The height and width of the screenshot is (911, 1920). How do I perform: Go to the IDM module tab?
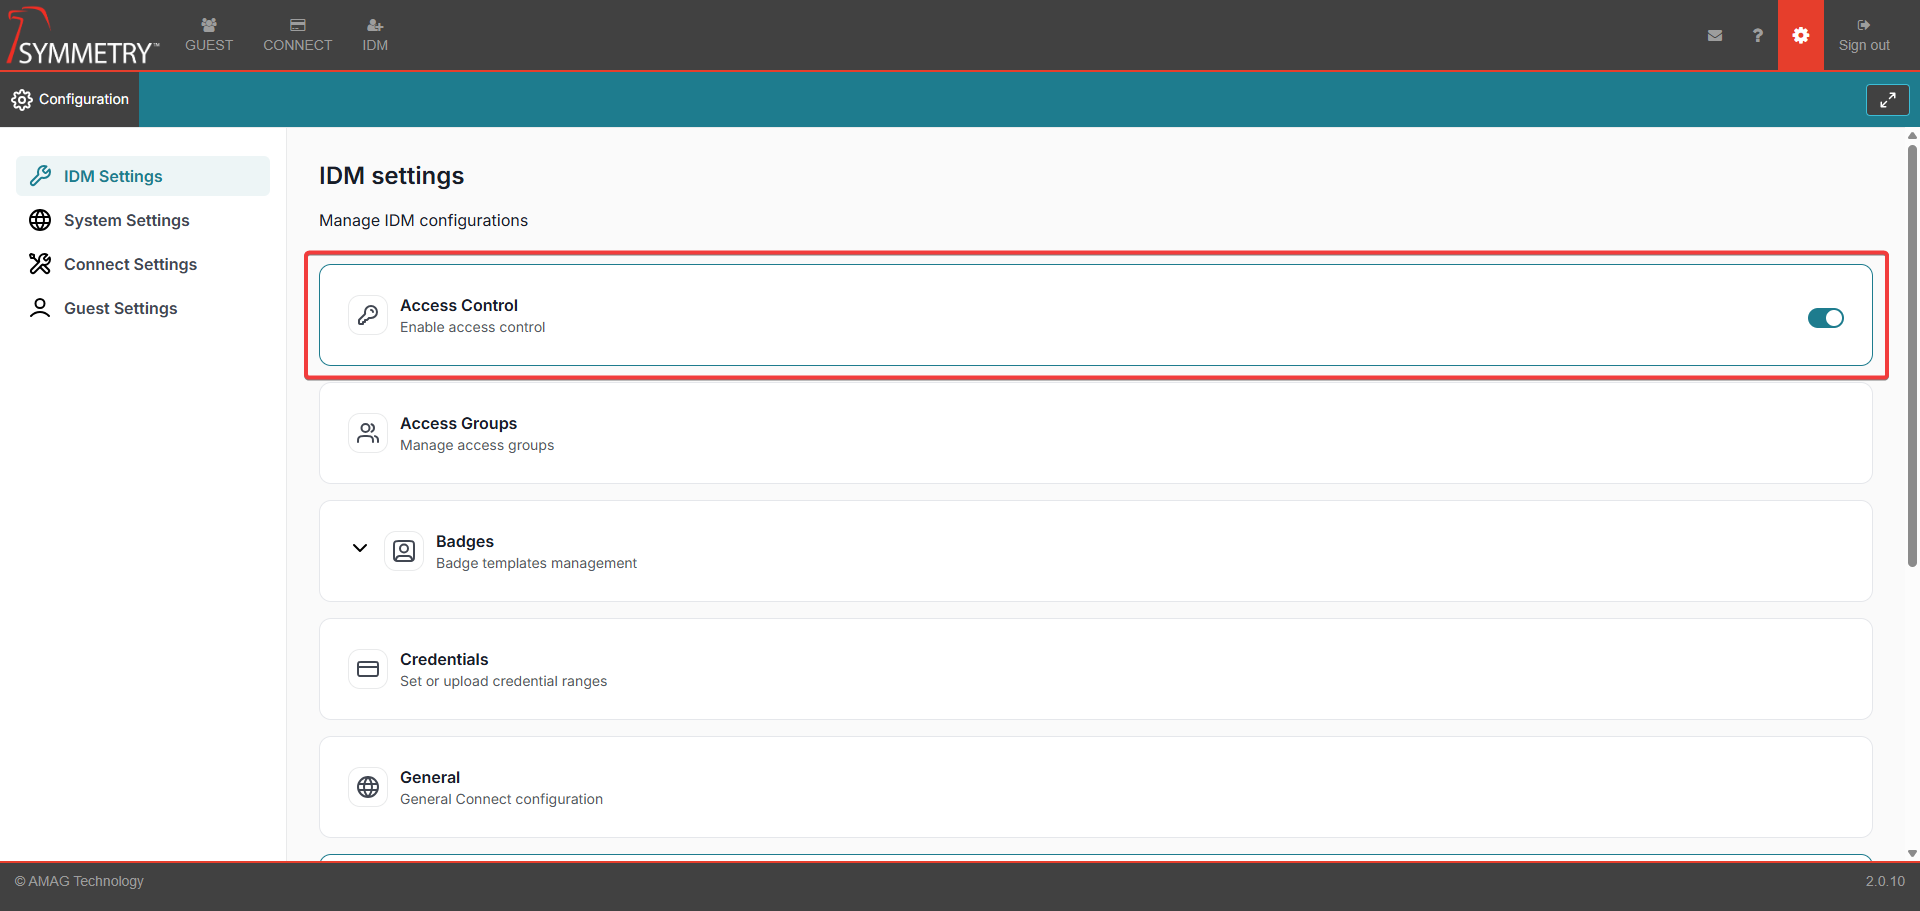click(x=375, y=35)
